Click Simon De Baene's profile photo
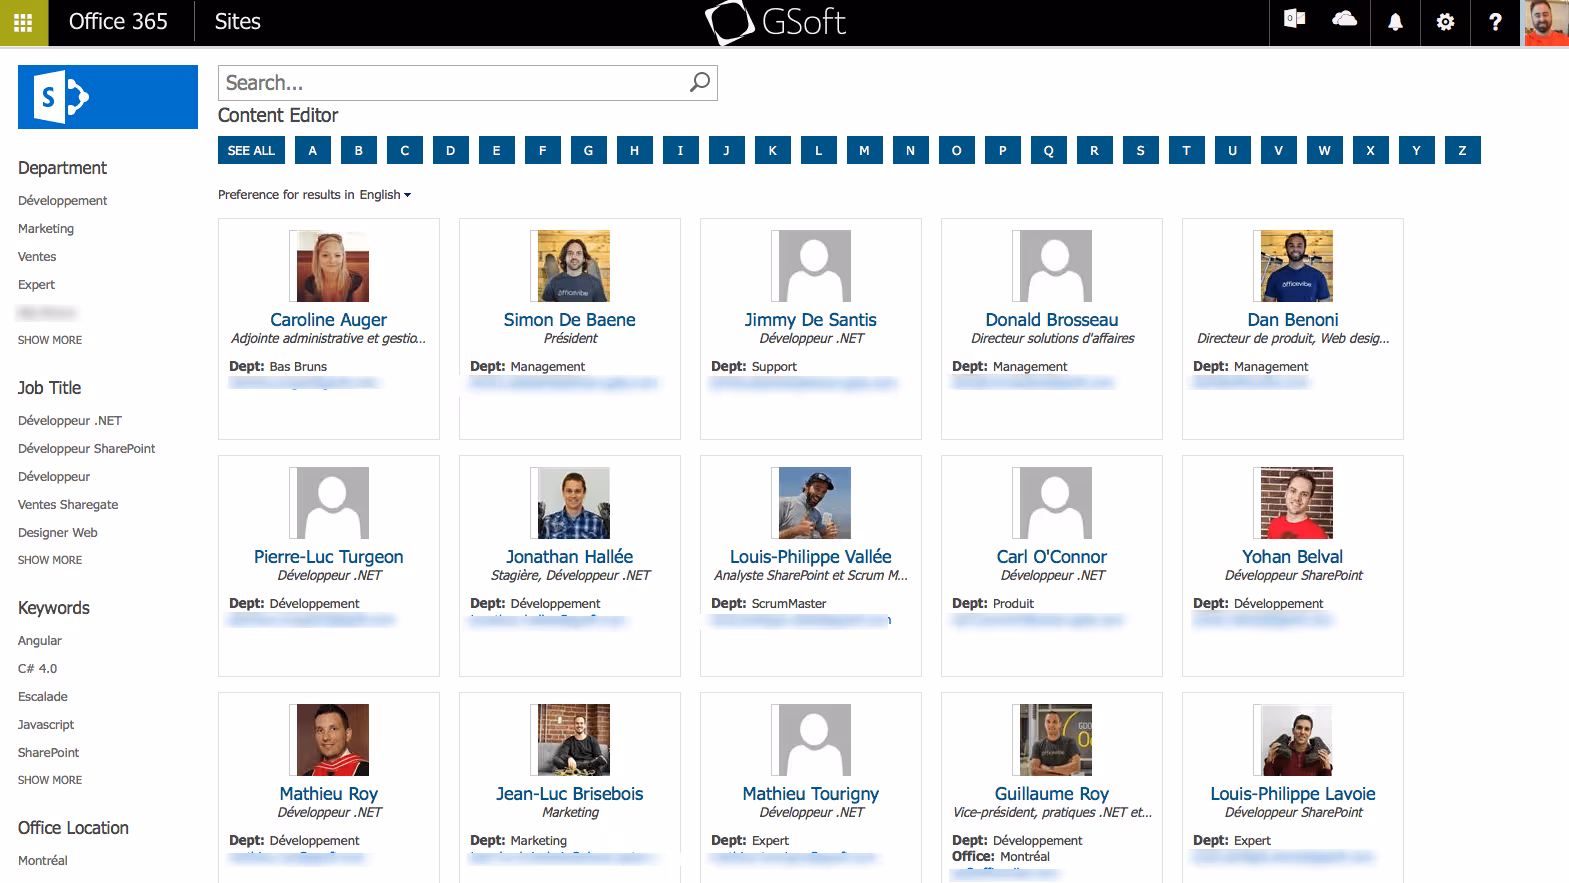The width and height of the screenshot is (1569, 883). (x=574, y=266)
